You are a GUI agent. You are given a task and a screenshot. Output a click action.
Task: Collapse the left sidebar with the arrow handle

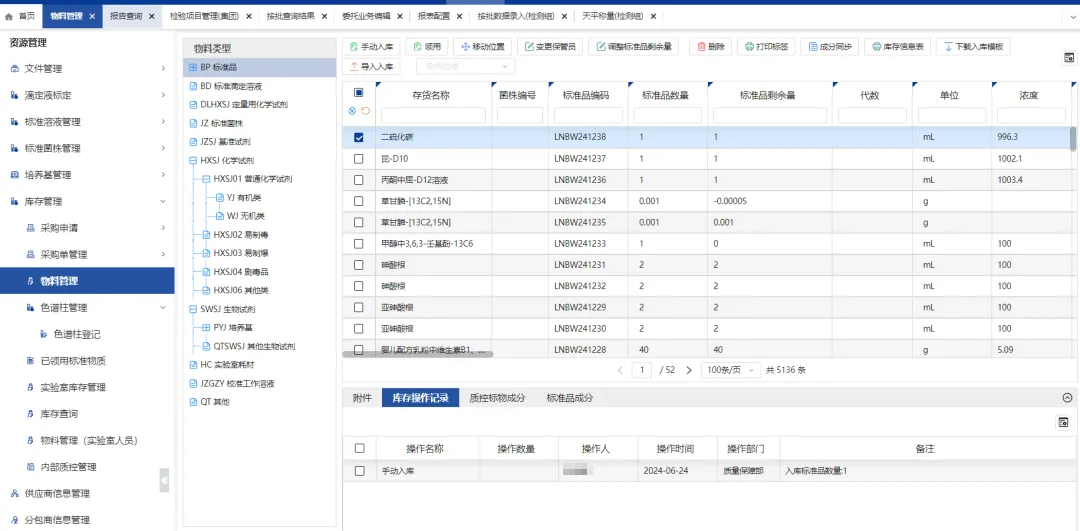tap(164, 481)
